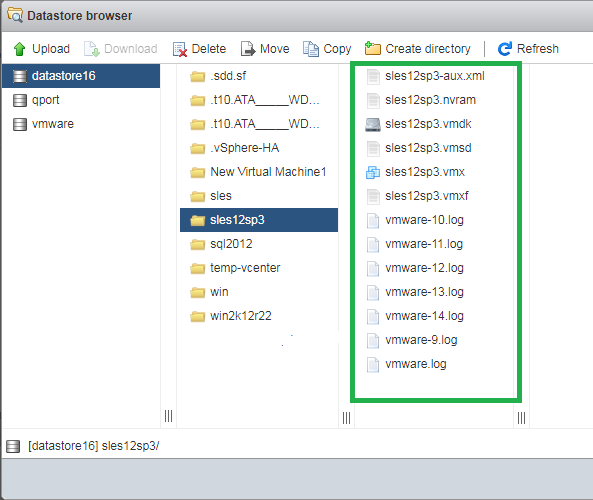Click the column divider handle after datastore list
The height and width of the screenshot is (500, 593).
tap(168, 416)
